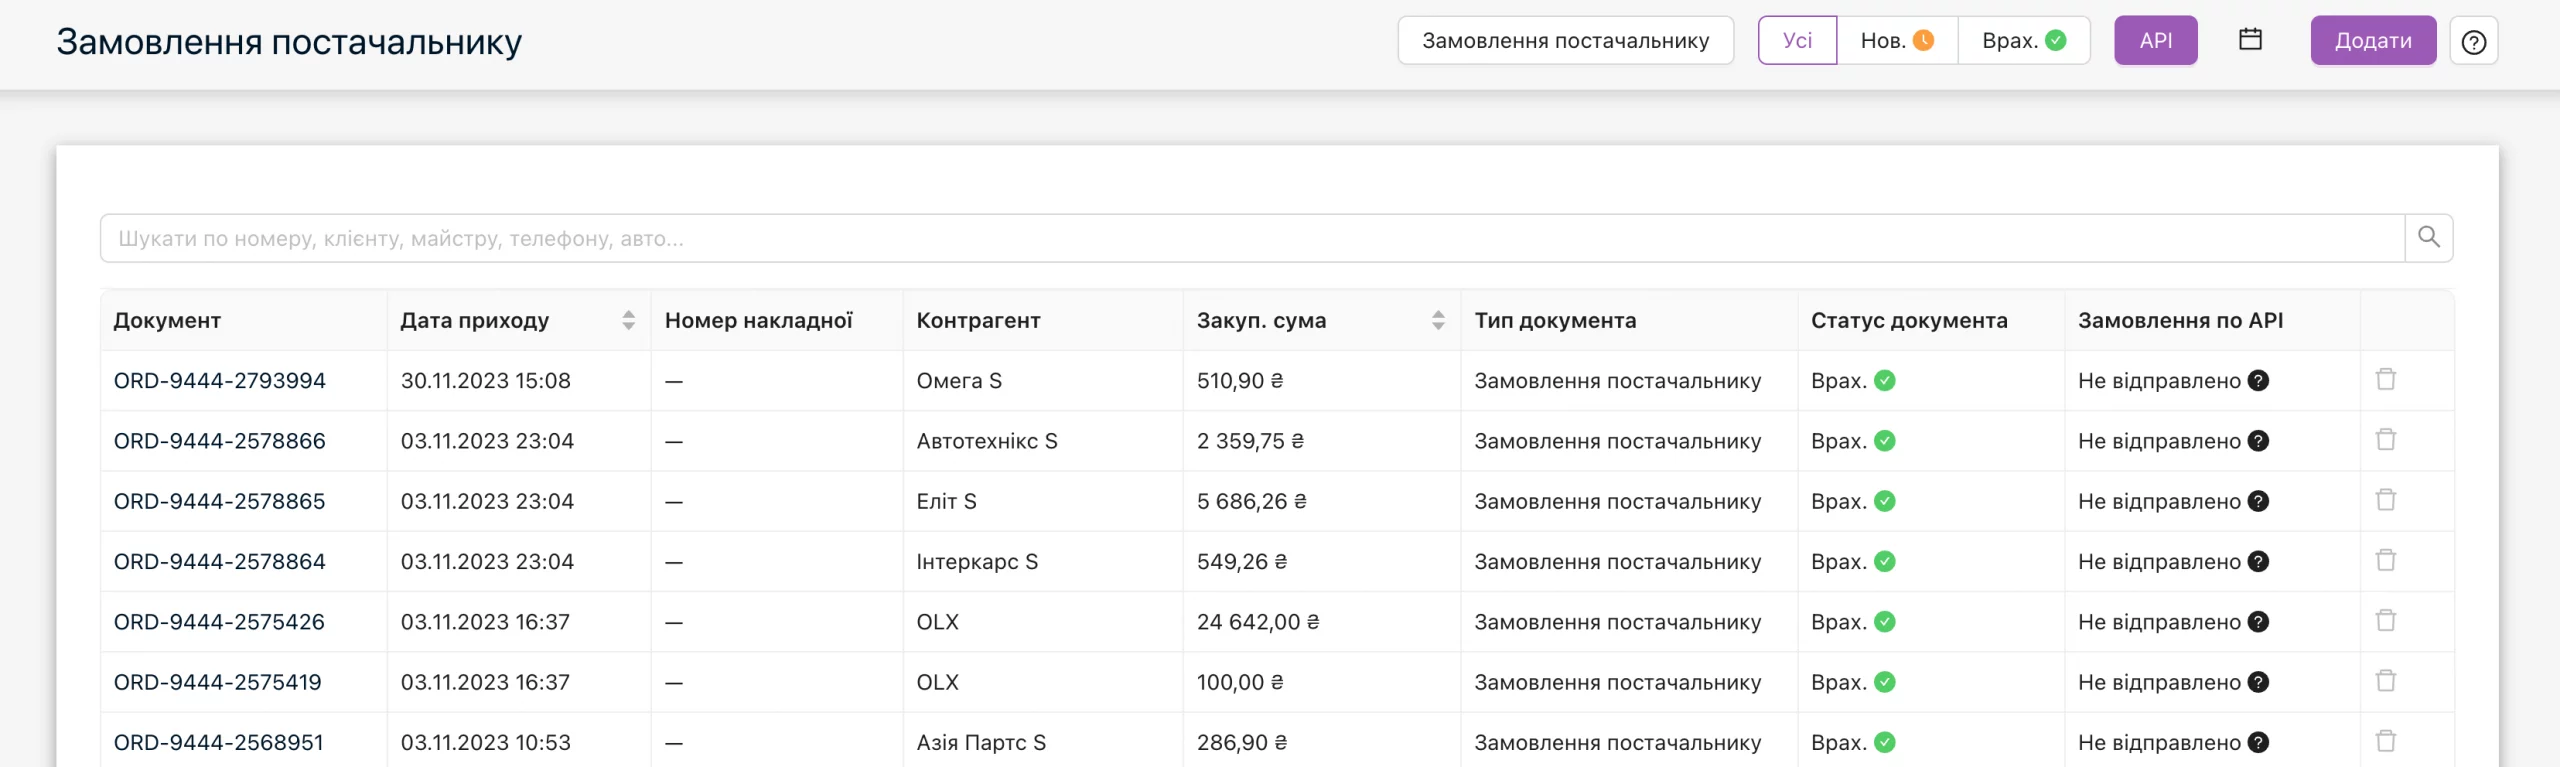This screenshot has width=2560, height=767.
Task: Click the amount 286,90 ₴
Action: [x=1242, y=743]
